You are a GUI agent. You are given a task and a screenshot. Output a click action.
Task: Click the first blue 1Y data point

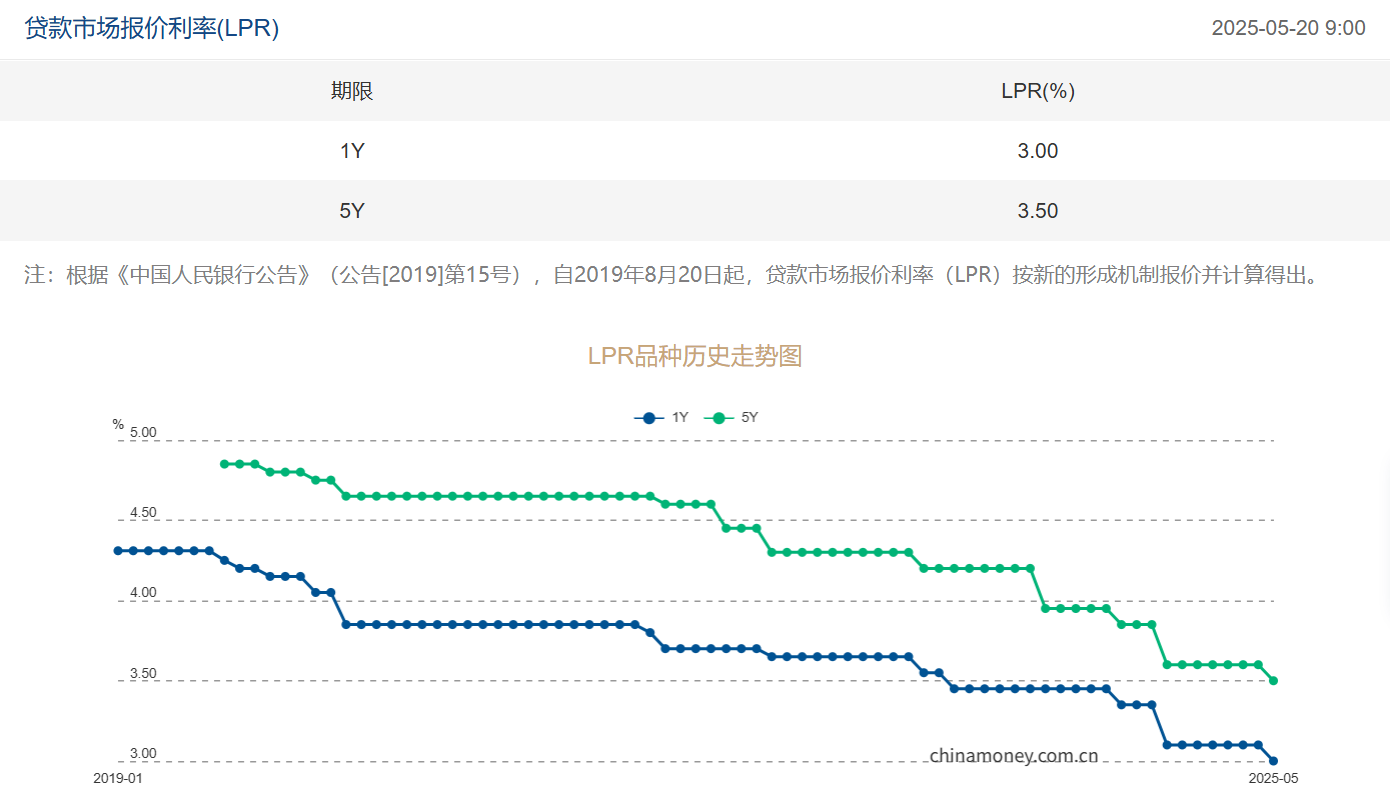(118, 551)
